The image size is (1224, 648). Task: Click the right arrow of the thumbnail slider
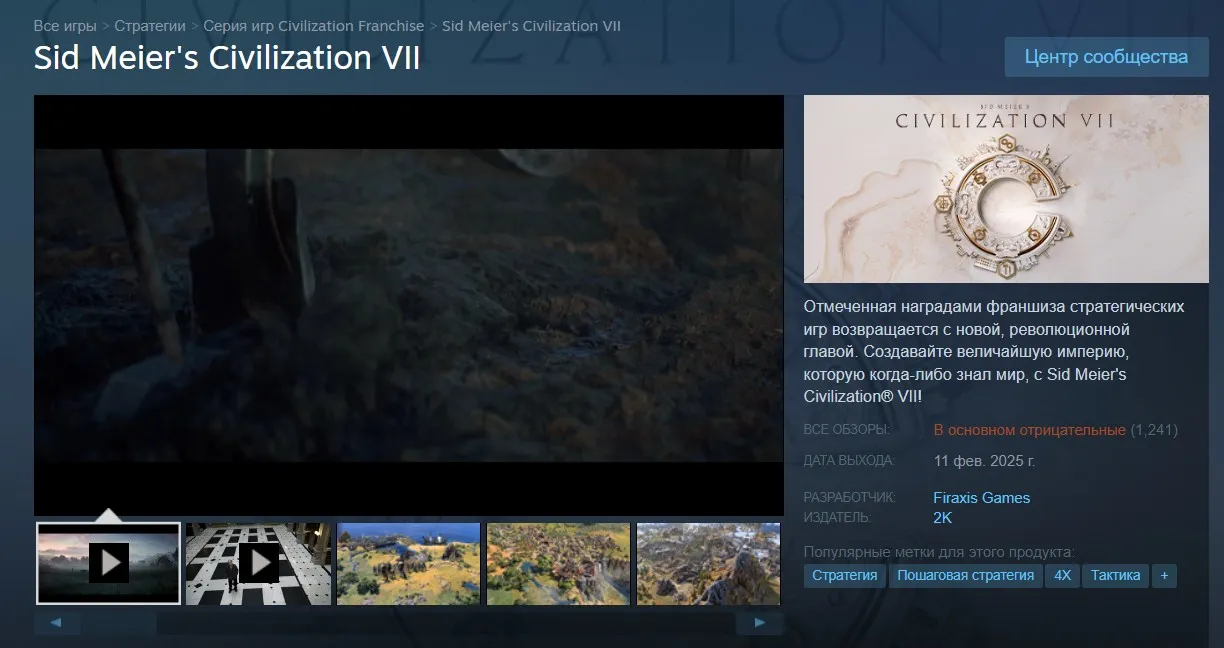[760, 623]
